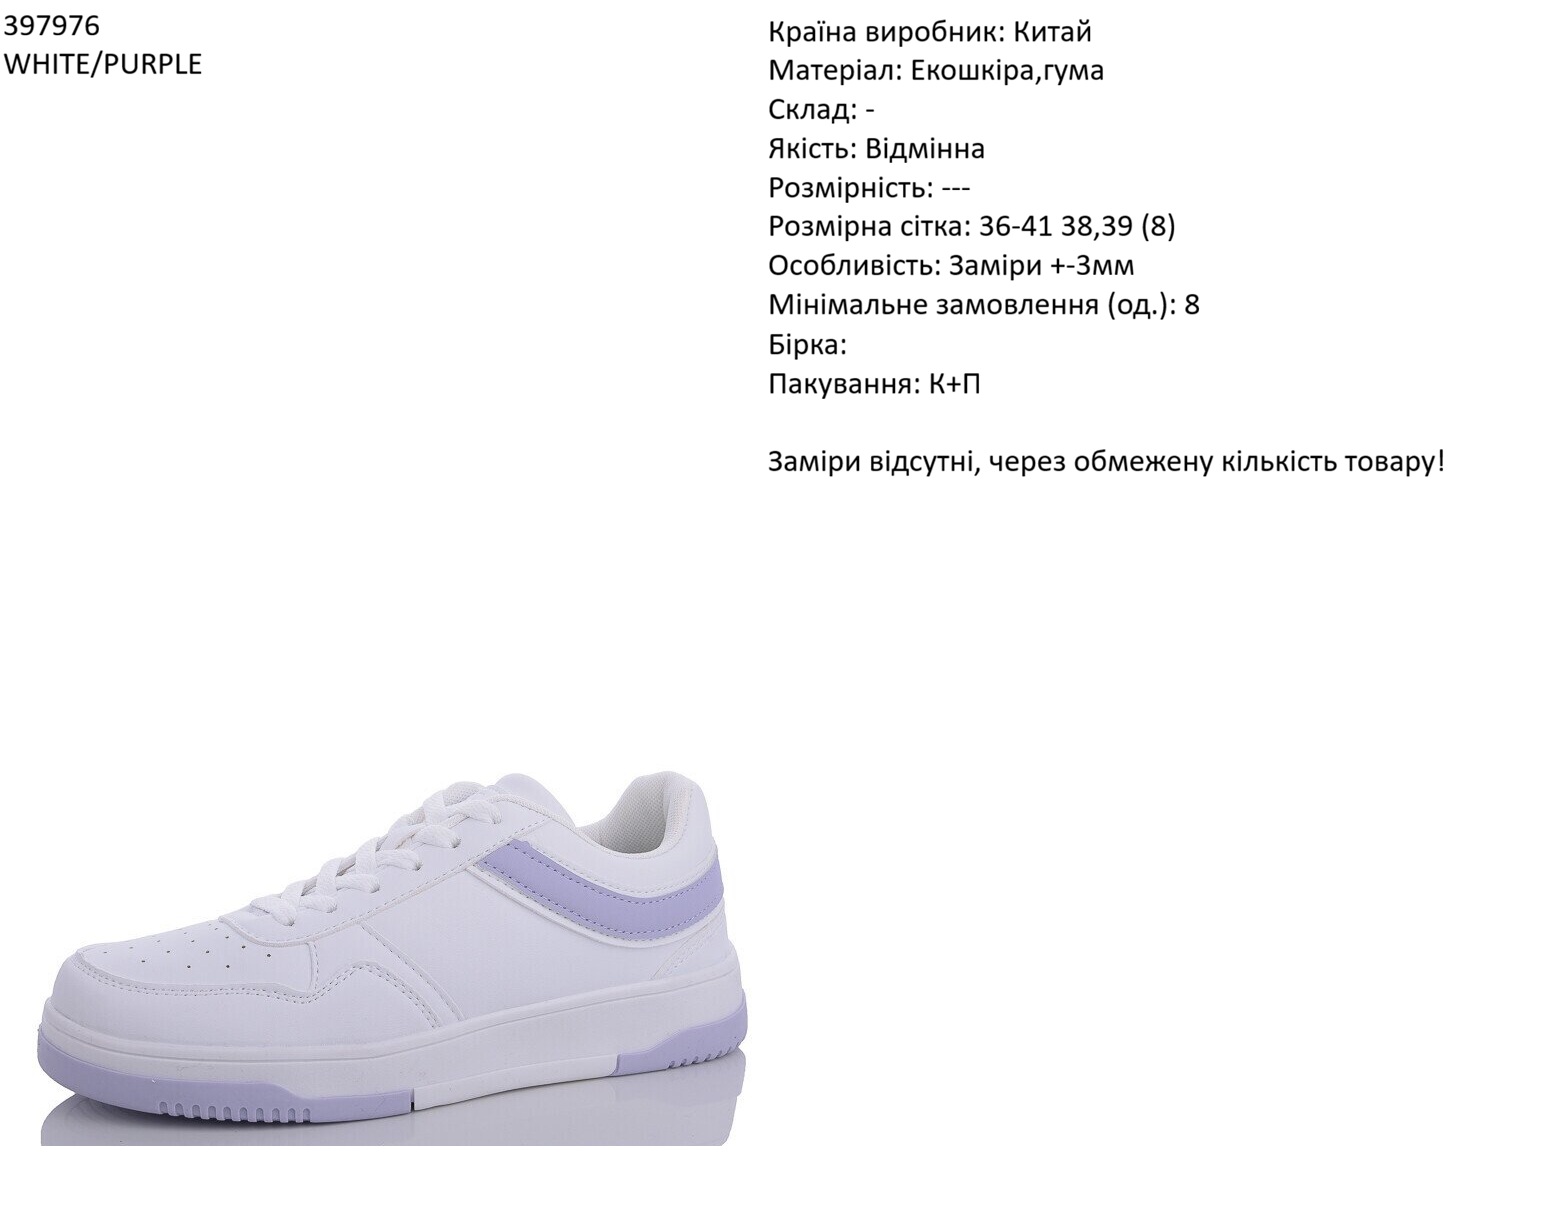Click the Пакування: К+П line

click(x=875, y=384)
